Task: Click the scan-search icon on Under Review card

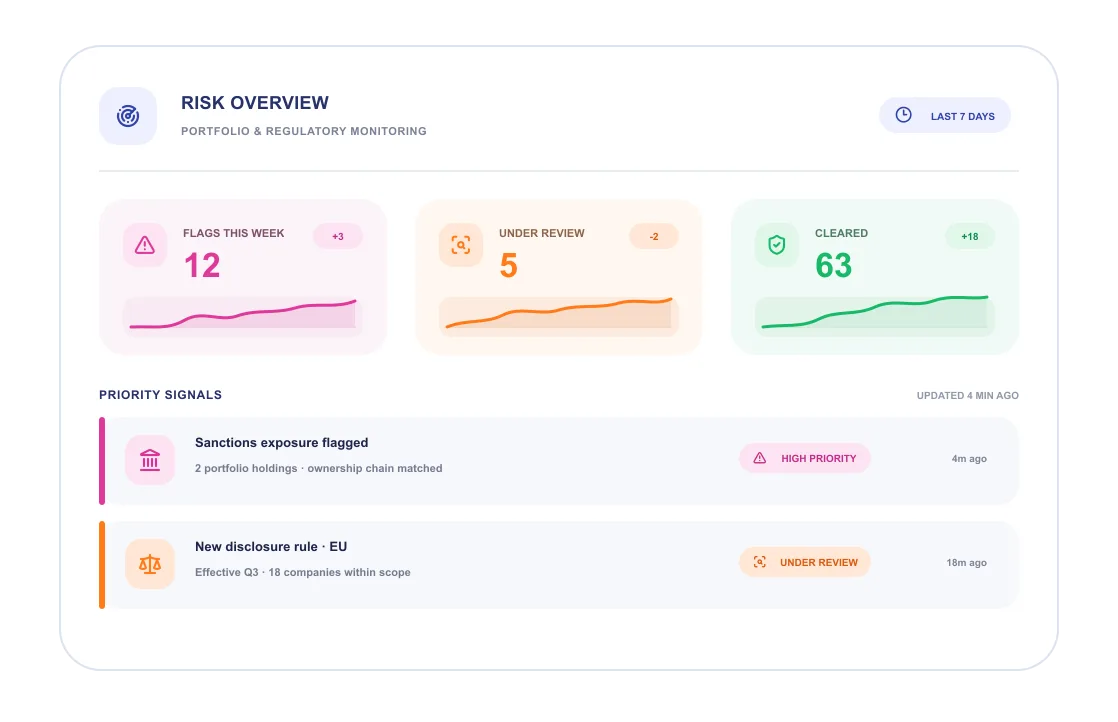Action: click(461, 245)
